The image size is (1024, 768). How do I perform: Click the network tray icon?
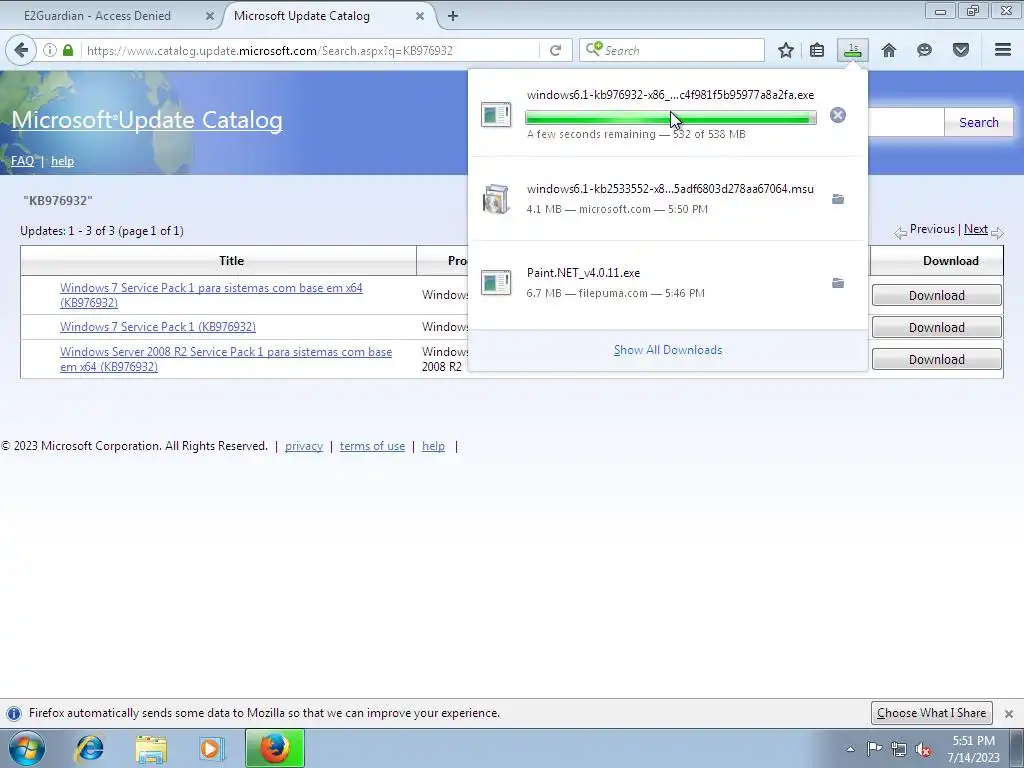pos(899,749)
